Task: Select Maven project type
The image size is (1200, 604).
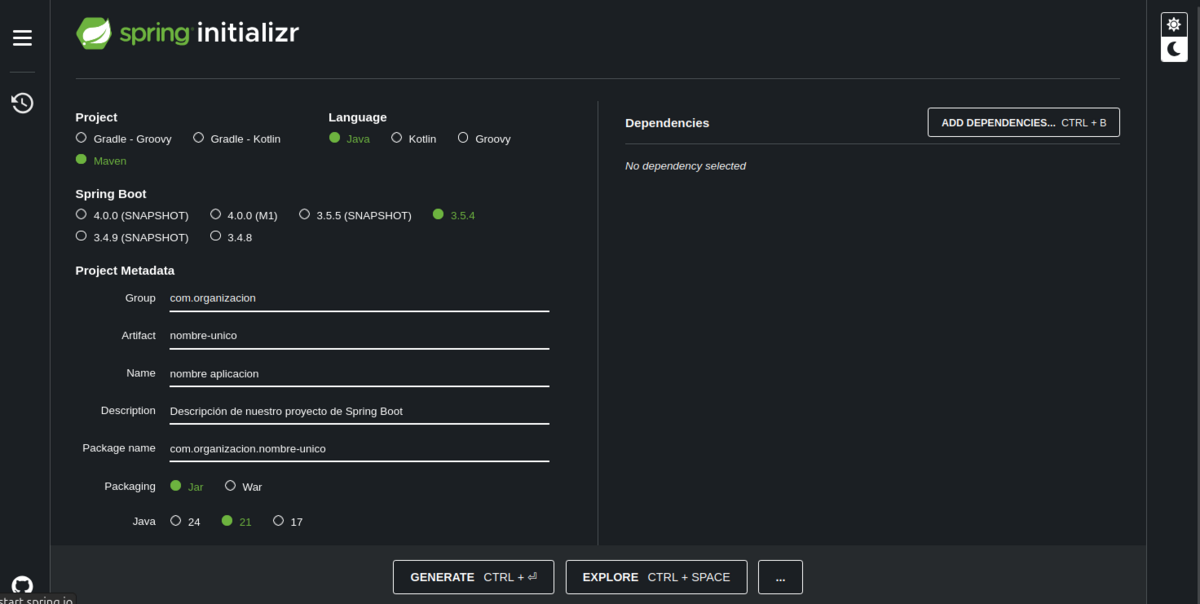Action: [101, 160]
